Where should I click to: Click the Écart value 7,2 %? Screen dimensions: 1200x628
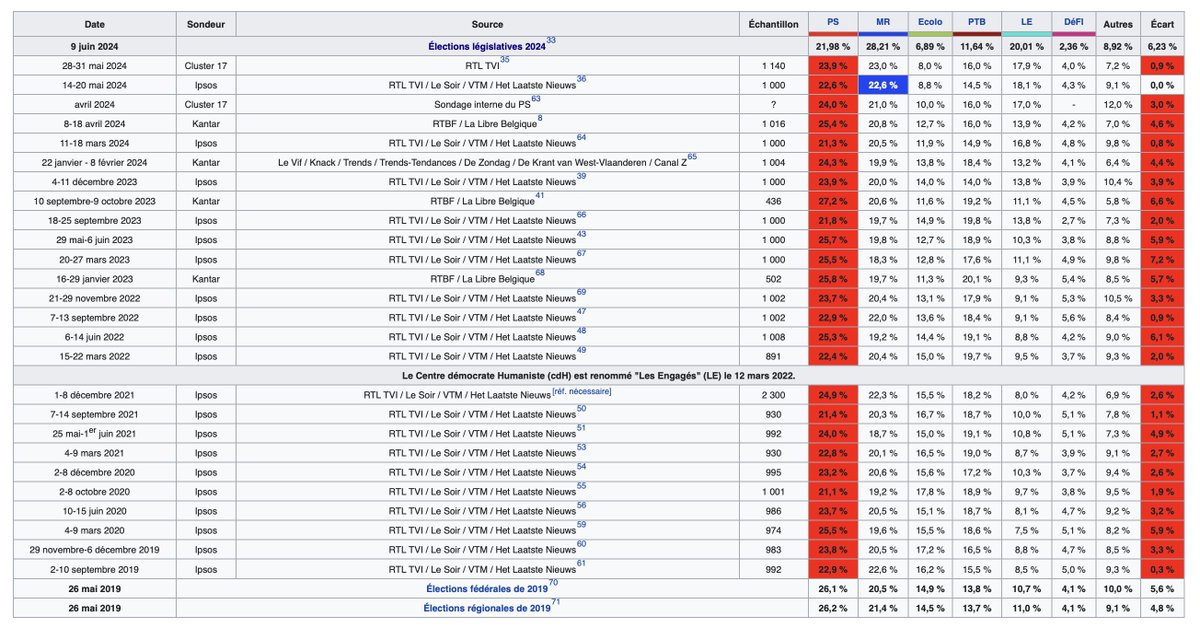point(1161,259)
